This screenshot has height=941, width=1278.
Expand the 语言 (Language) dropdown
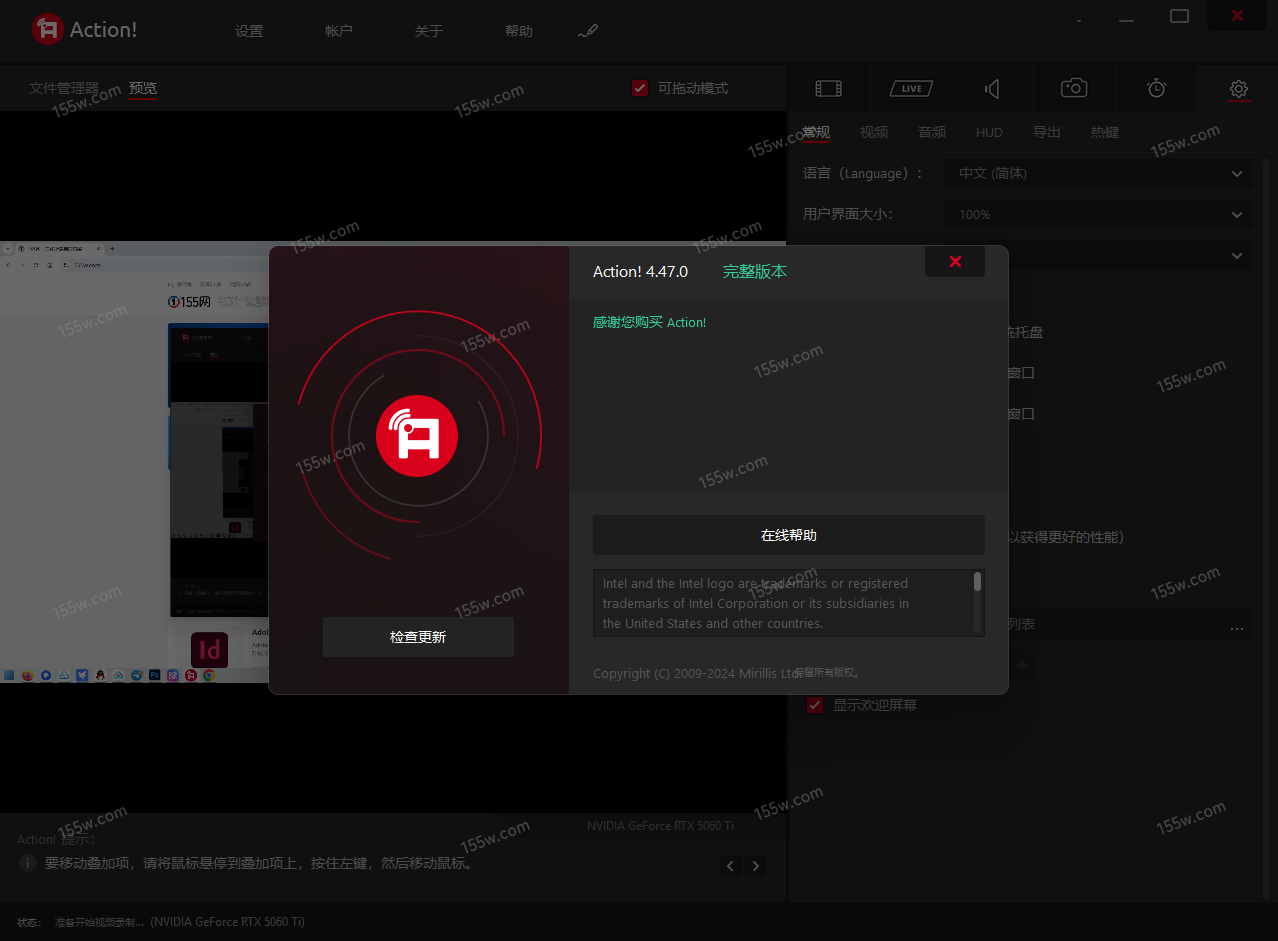(x=1098, y=174)
